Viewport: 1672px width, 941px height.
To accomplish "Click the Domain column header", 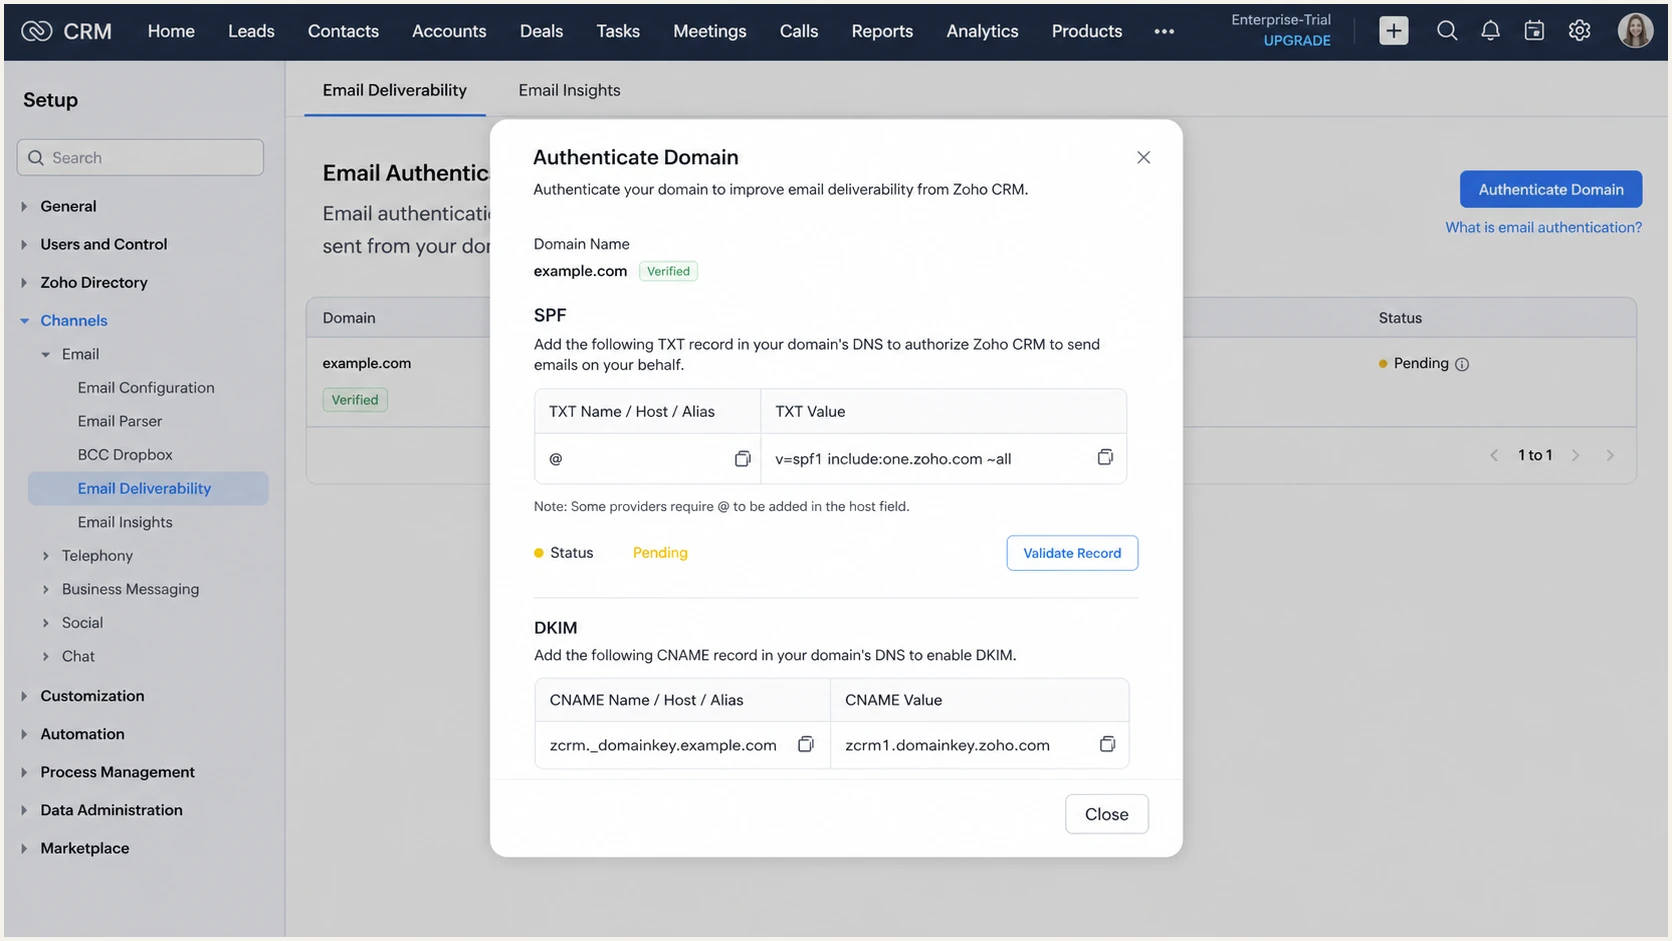I will click(349, 318).
